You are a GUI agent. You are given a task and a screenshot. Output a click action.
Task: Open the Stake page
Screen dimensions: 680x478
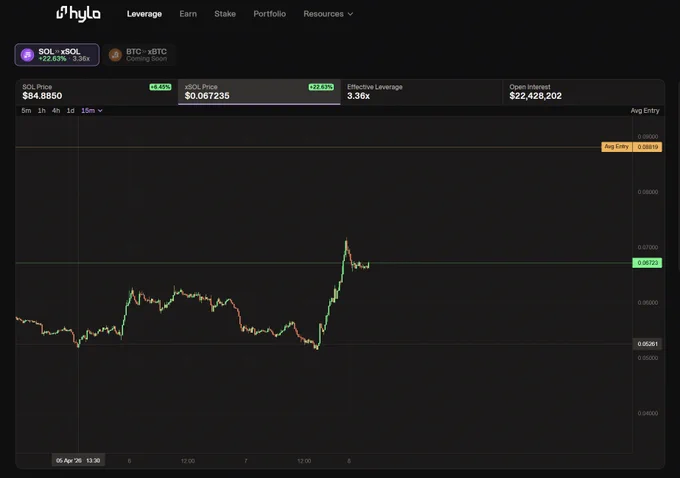point(225,14)
